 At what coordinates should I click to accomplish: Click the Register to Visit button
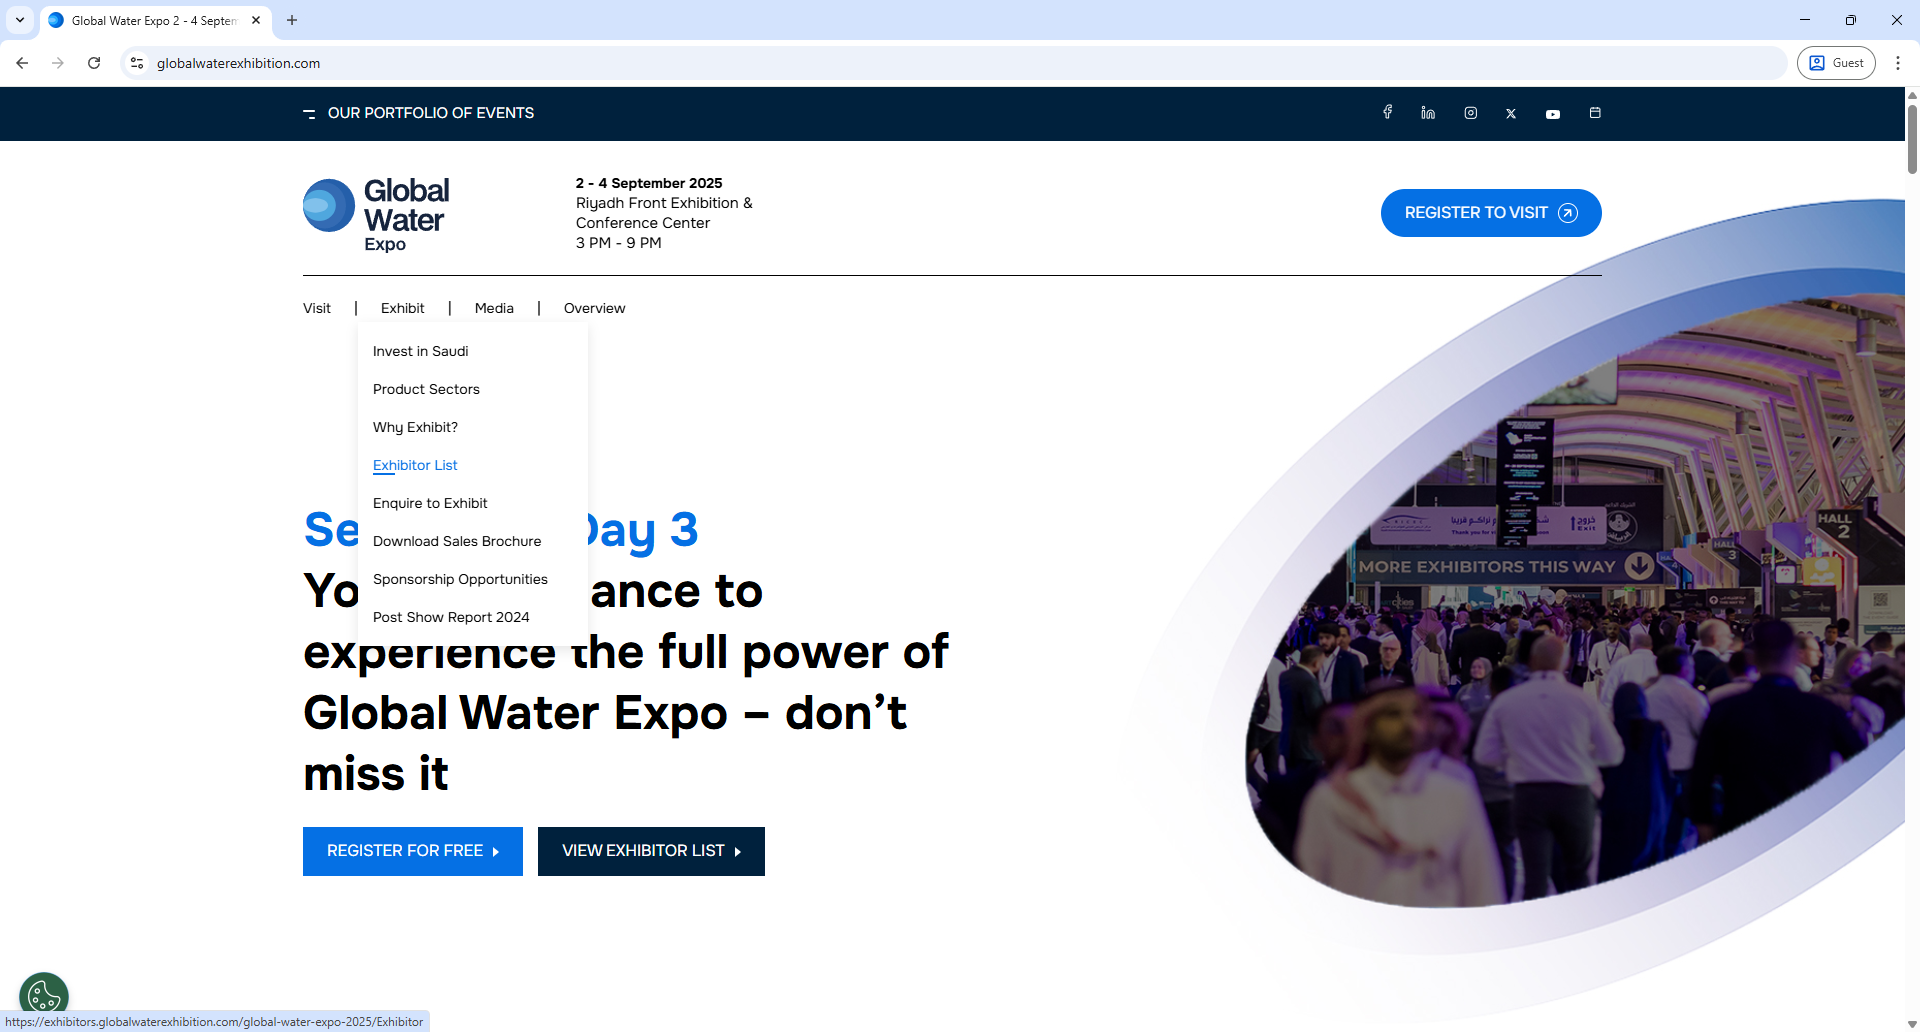[x=1490, y=212]
